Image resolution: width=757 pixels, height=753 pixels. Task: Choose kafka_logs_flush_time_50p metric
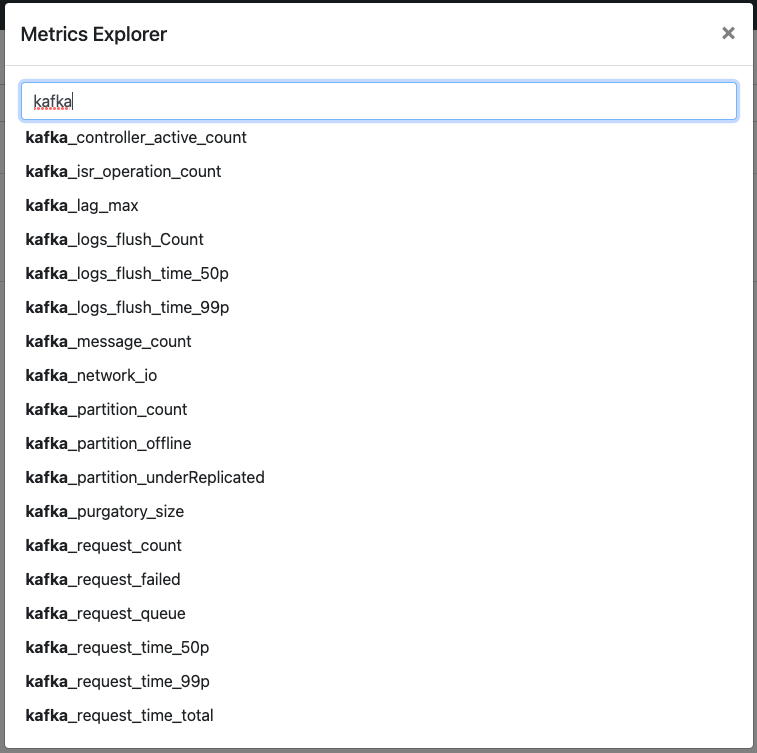tap(128, 273)
